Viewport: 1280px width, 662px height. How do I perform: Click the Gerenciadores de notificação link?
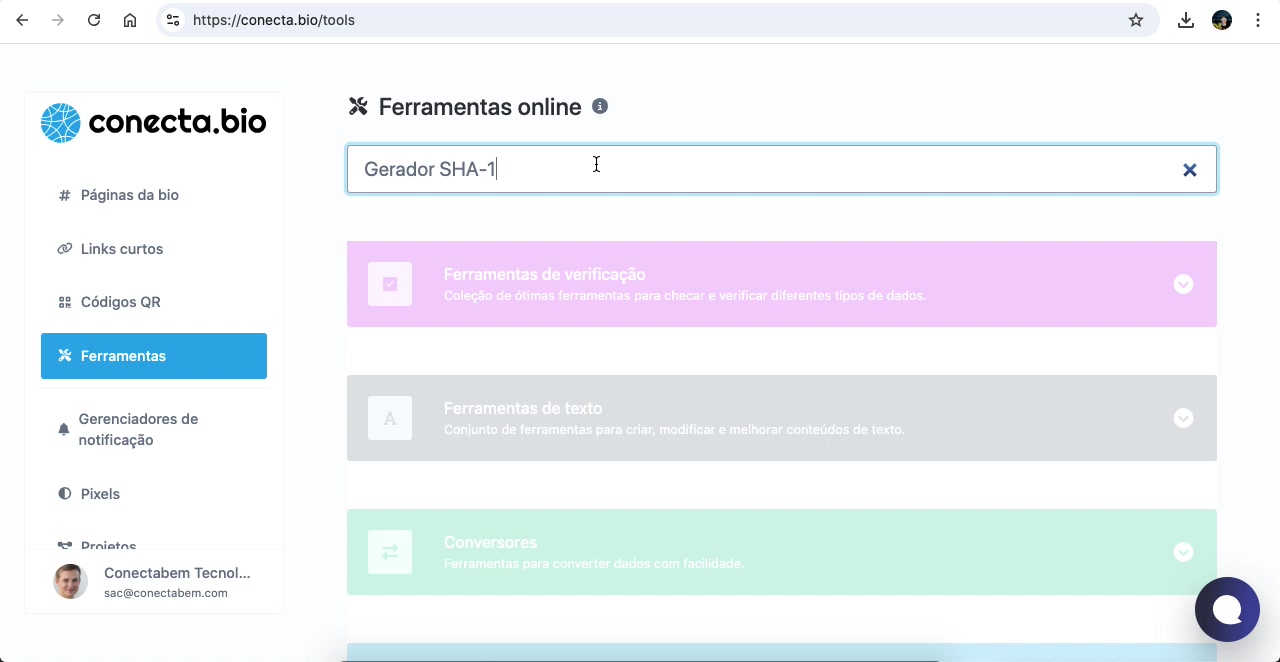coord(138,428)
